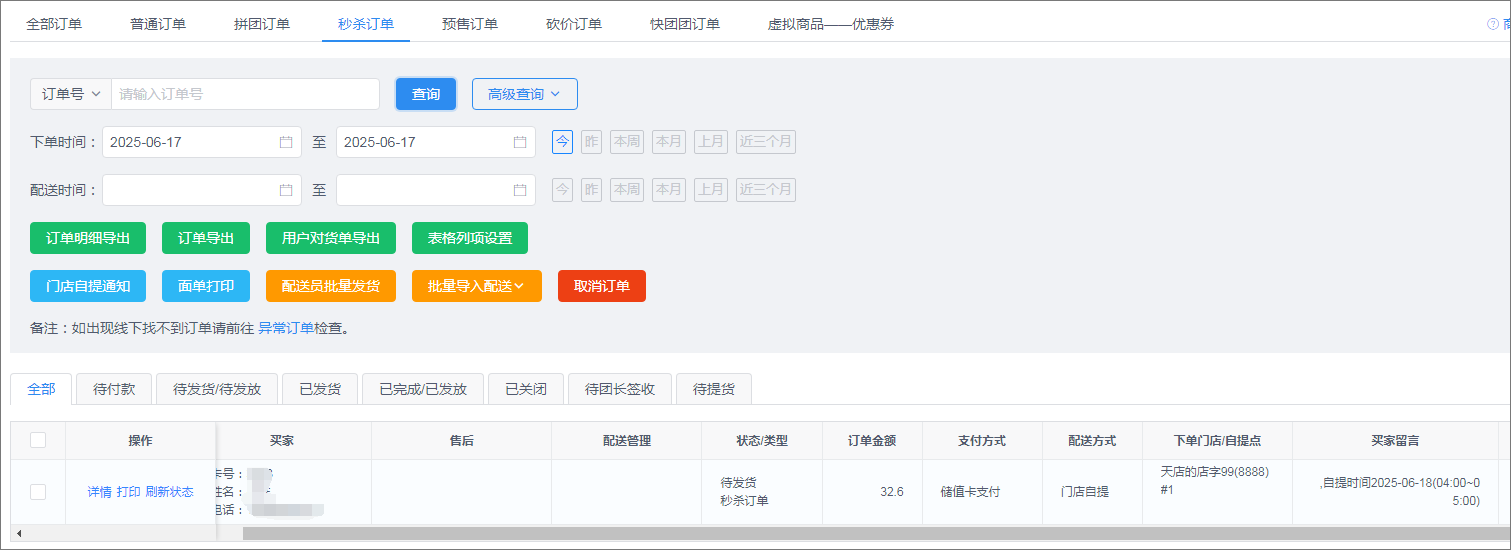Open the 下单时间 end date picker
The image size is (1511, 550).
[436, 142]
